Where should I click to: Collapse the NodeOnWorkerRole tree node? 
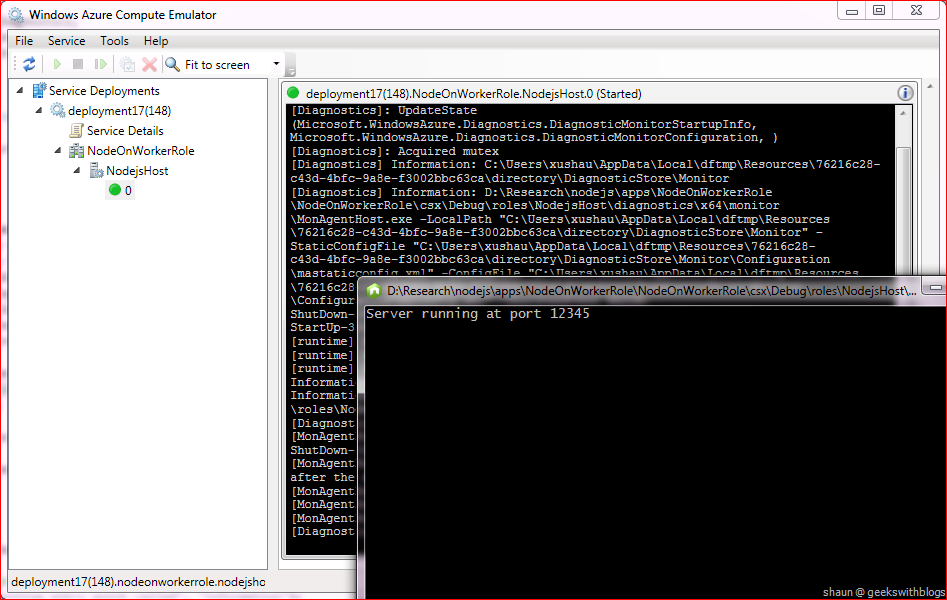[58, 150]
